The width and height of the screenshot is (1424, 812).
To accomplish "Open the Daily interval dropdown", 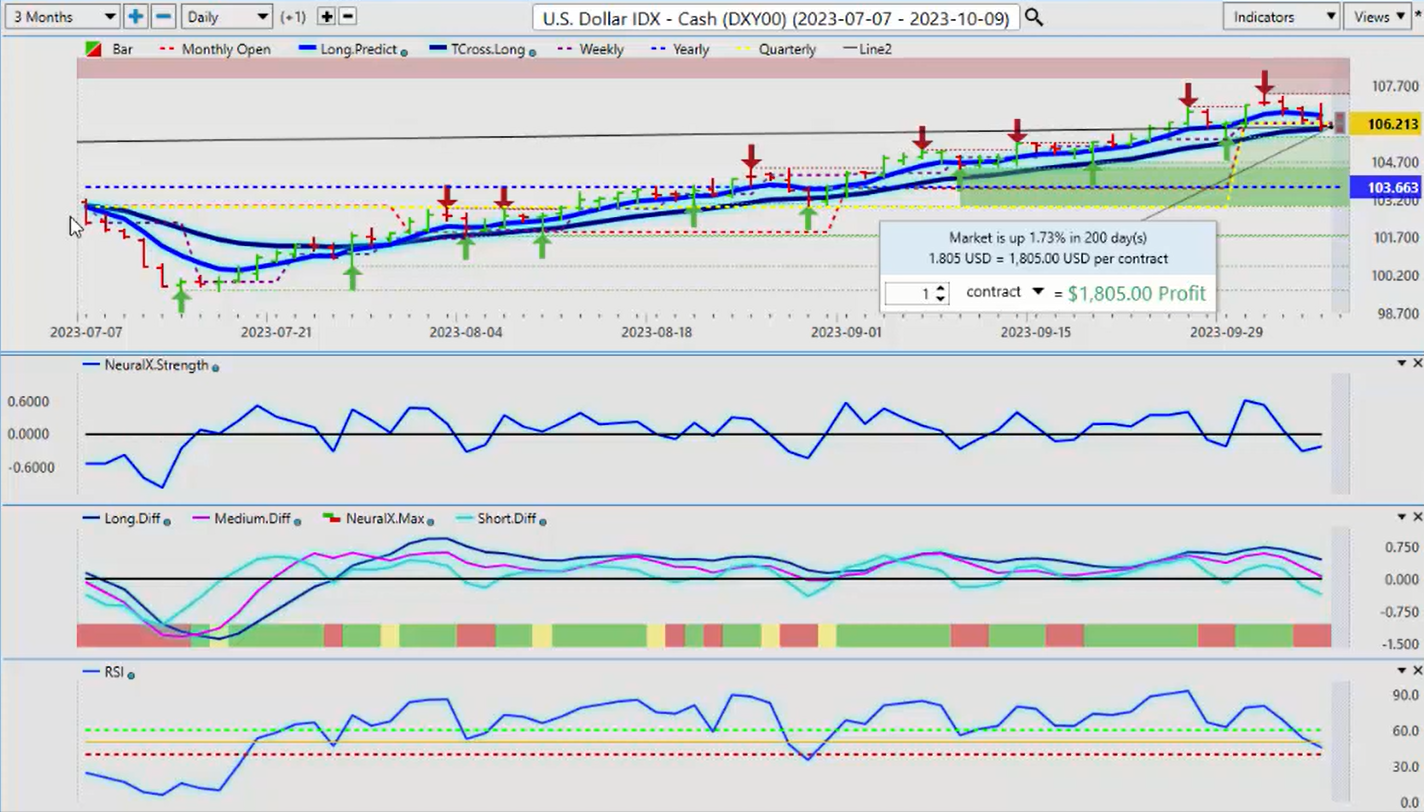I will [x=227, y=16].
